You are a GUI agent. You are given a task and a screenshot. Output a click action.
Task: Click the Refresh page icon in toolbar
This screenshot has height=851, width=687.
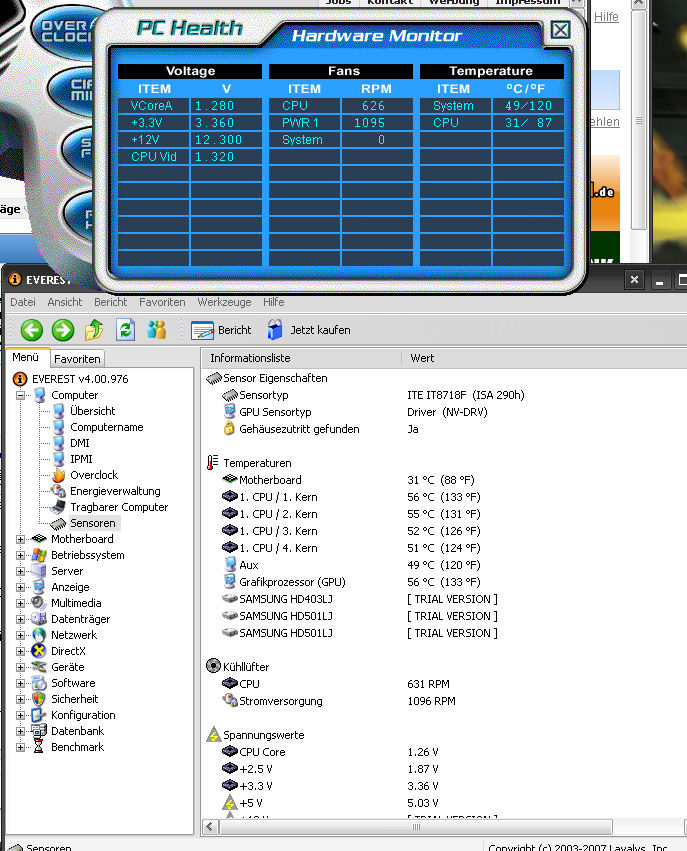[x=125, y=329]
